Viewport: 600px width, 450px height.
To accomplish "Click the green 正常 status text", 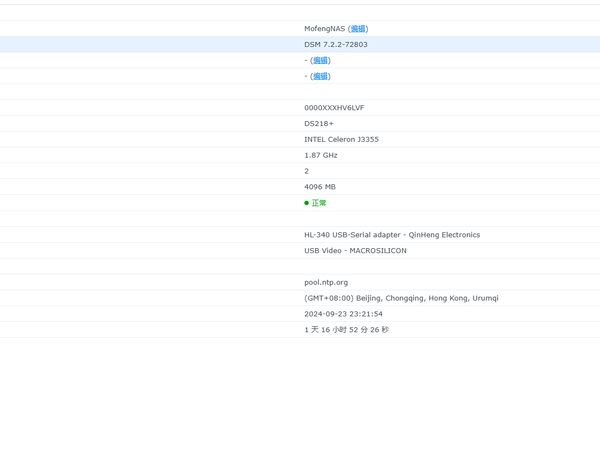I will [x=319, y=203].
